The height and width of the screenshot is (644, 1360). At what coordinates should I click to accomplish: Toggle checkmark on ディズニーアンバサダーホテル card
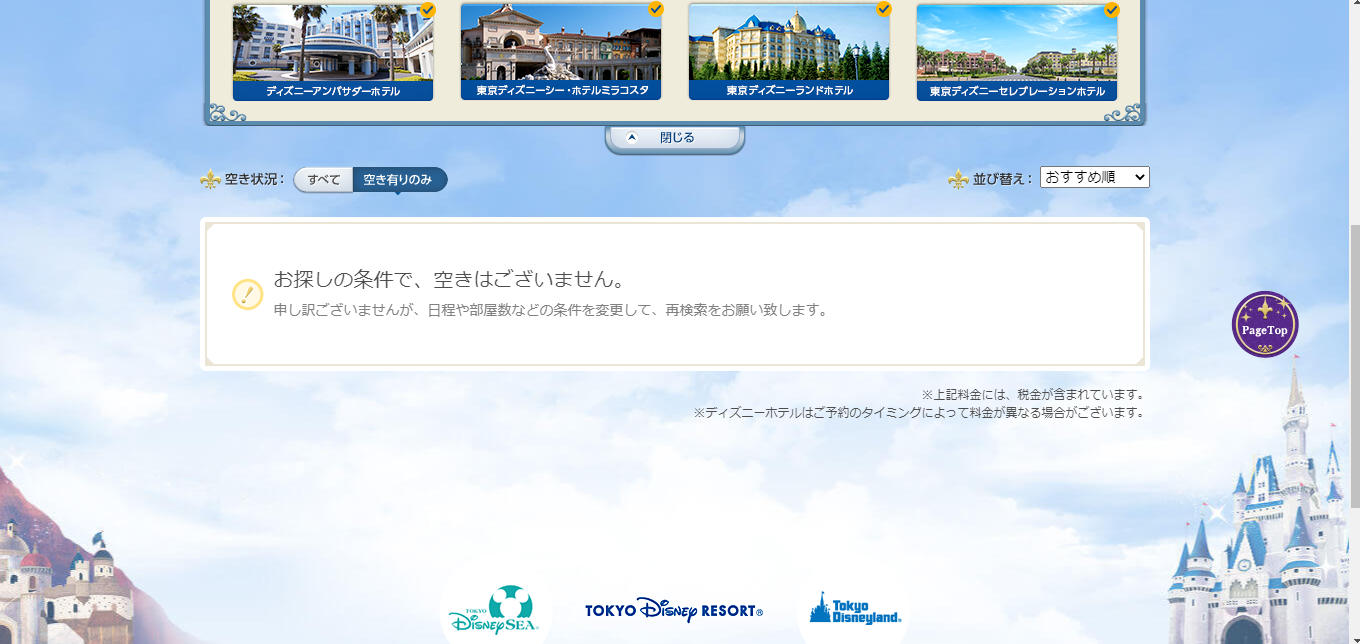tap(428, 9)
